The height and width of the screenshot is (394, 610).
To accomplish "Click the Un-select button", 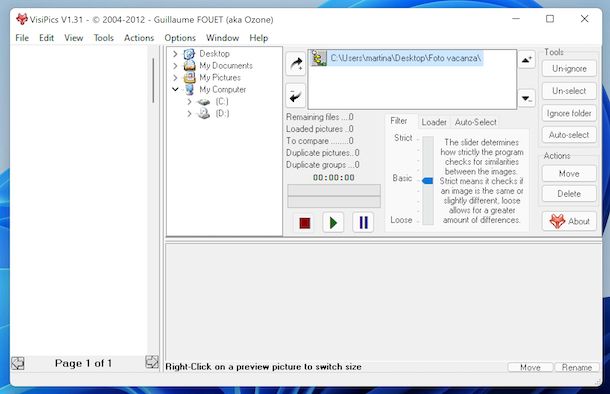I will pos(569,91).
